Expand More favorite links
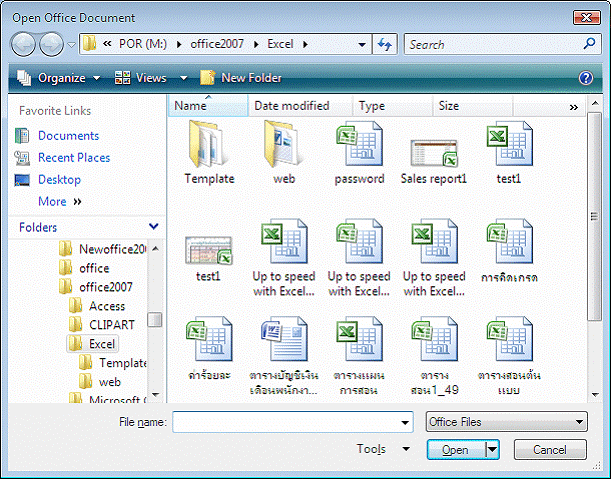 pyautogui.click(x=60, y=201)
